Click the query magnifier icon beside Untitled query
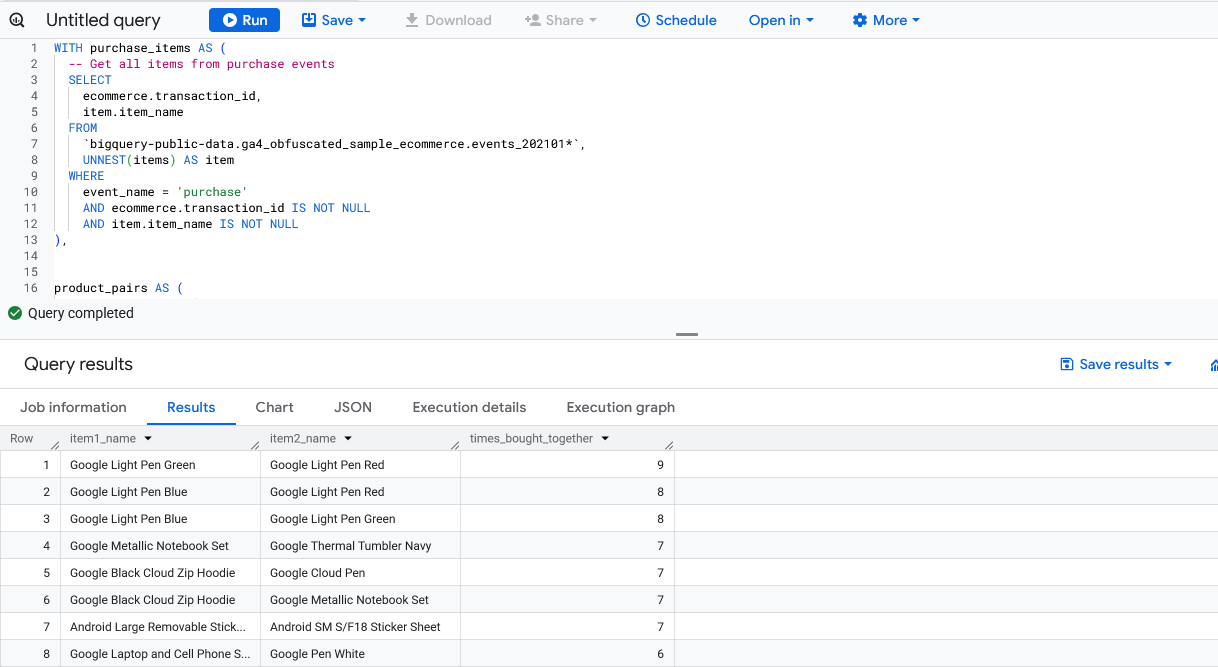Screen dimensions: 1218x667 (17, 20)
